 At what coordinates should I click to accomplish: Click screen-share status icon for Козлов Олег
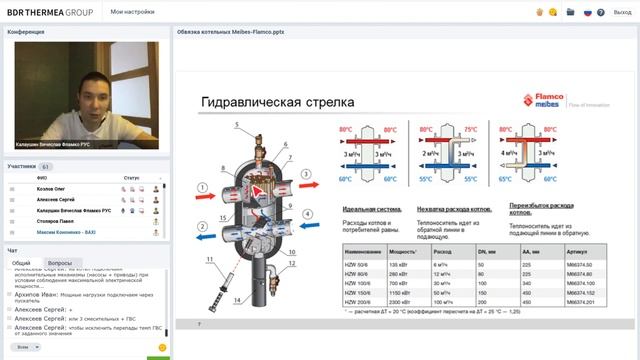click(x=141, y=189)
